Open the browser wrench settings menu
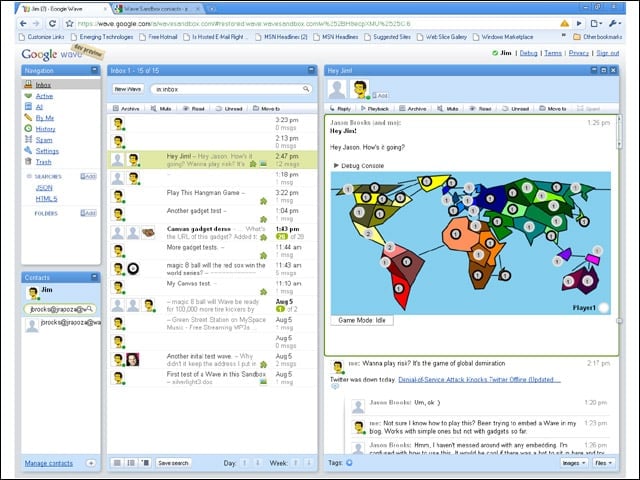The width and height of the screenshot is (640, 480). coord(614,24)
